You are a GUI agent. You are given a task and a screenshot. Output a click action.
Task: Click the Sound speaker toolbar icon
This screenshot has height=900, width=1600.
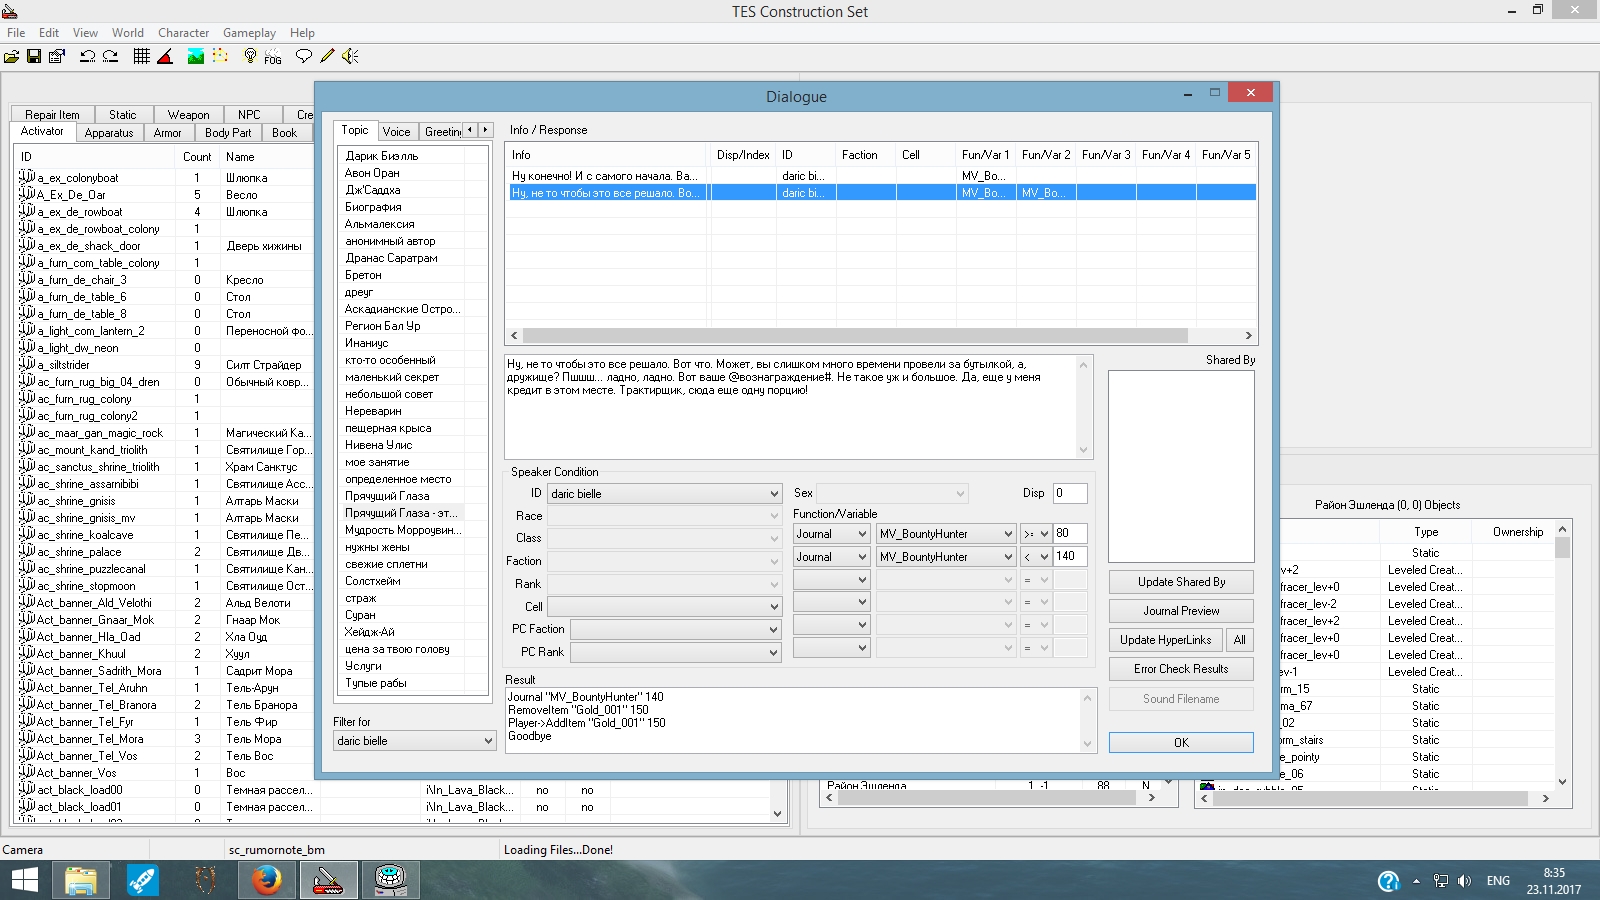coord(350,56)
